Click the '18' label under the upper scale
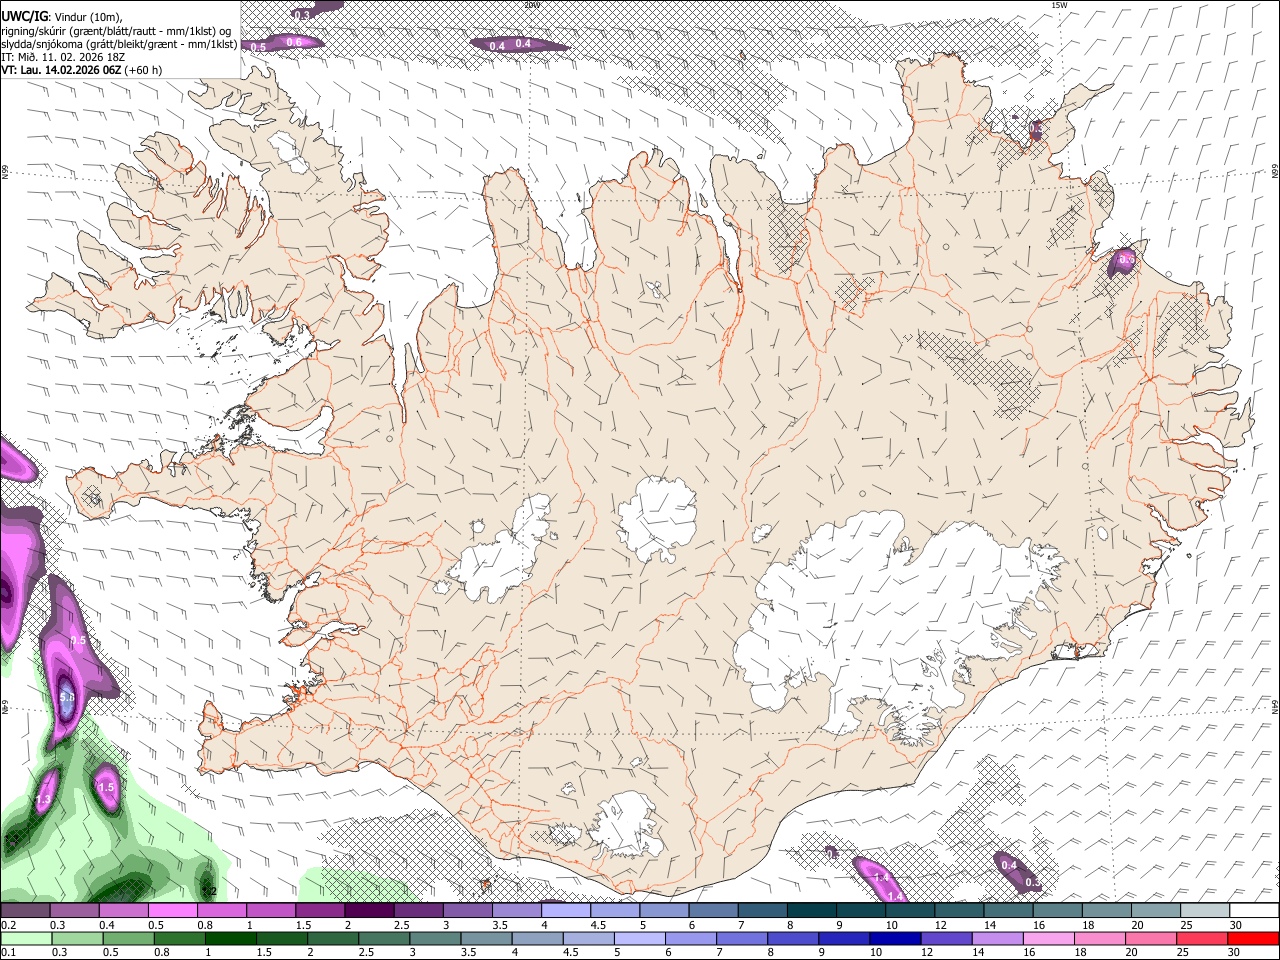The image size is (1280, 960). (1087, 925)
